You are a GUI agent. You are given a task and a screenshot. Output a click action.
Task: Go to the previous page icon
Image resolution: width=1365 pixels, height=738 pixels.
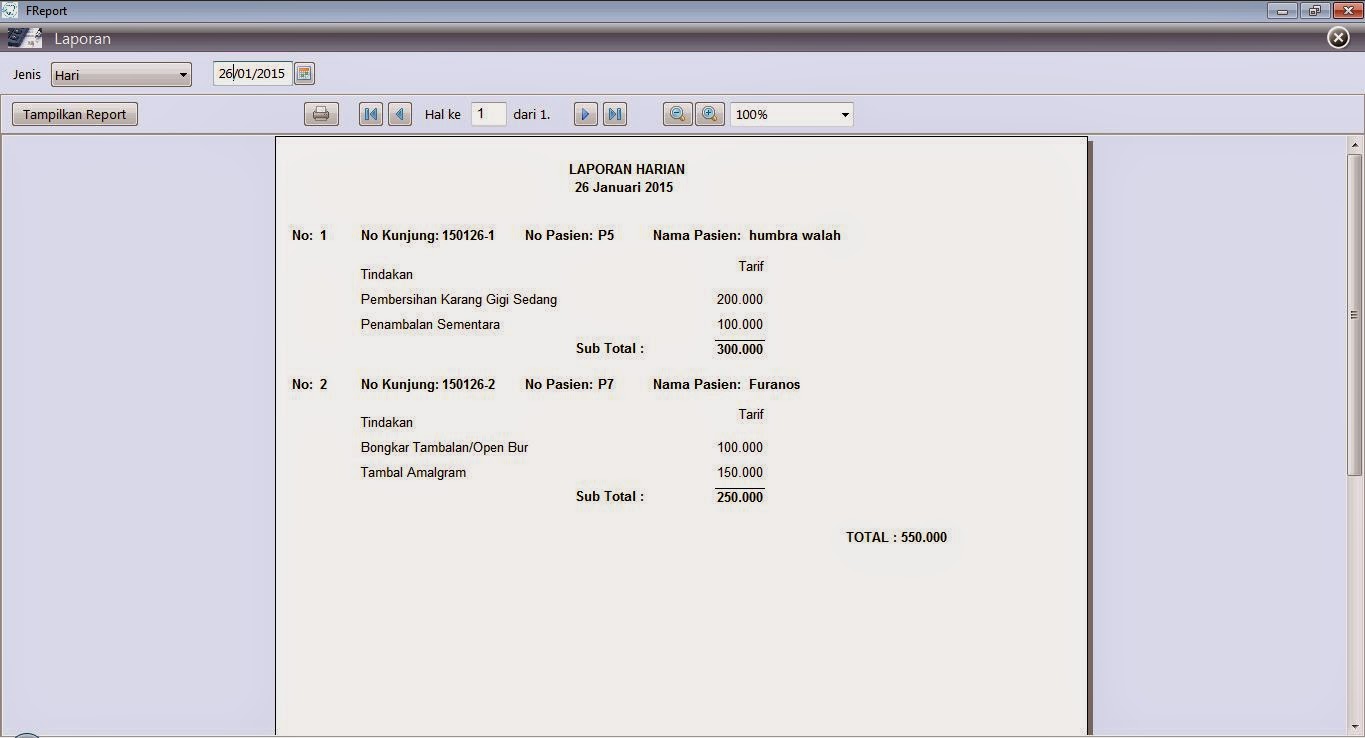[399, 113]
